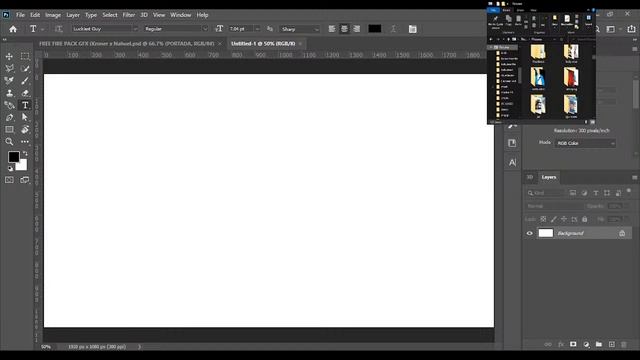
Task: Filter layers by pixel layers
Action: coord(573,193)
